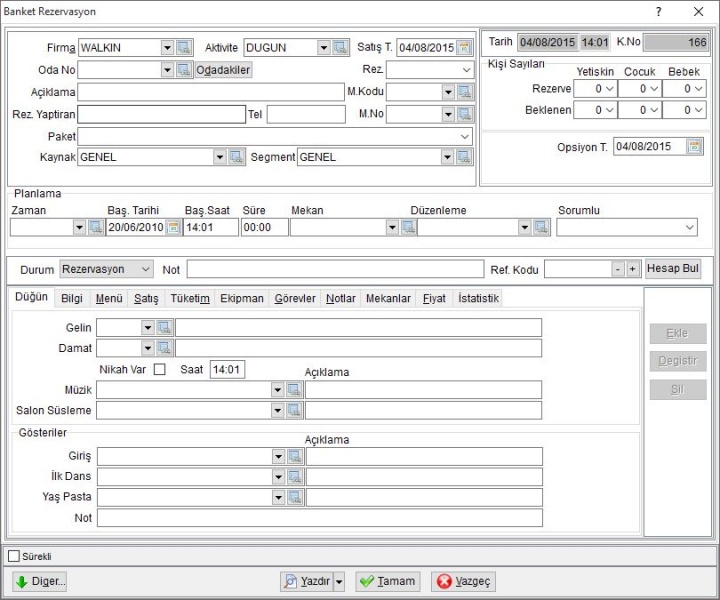This screenshot has height=600, width=720.
Task: Switch to the Görevler tab
Action: coord(295,298)
